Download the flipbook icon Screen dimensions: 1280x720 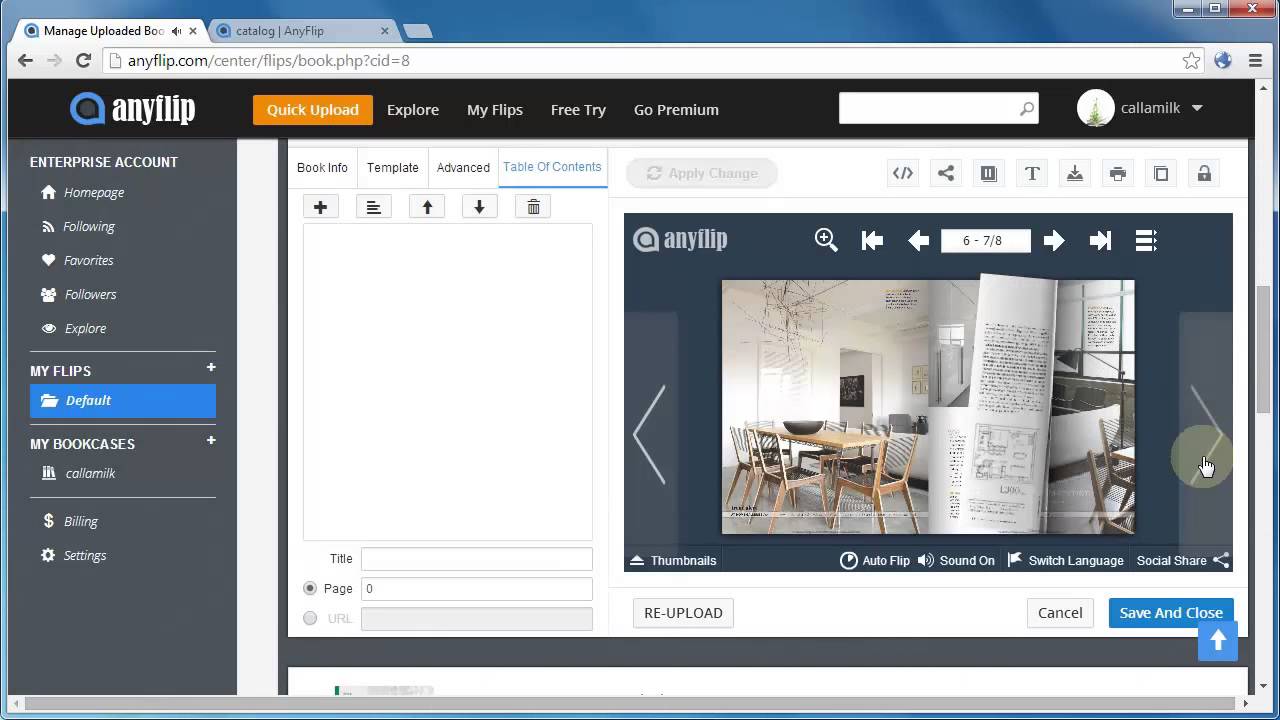pyautogui.click(x=1075, y=173)
